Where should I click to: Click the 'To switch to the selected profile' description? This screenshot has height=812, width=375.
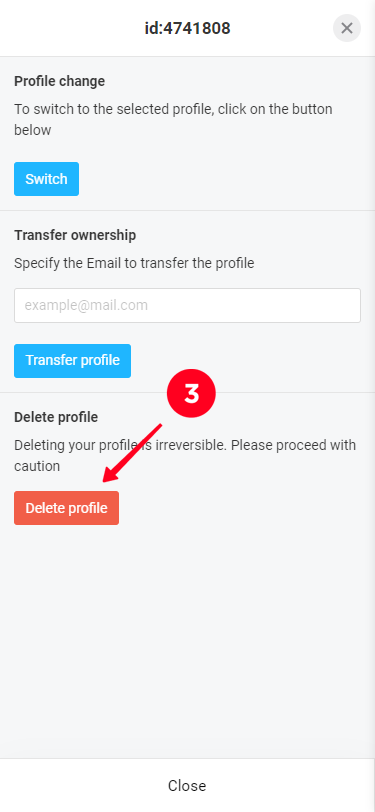[173, 120]
